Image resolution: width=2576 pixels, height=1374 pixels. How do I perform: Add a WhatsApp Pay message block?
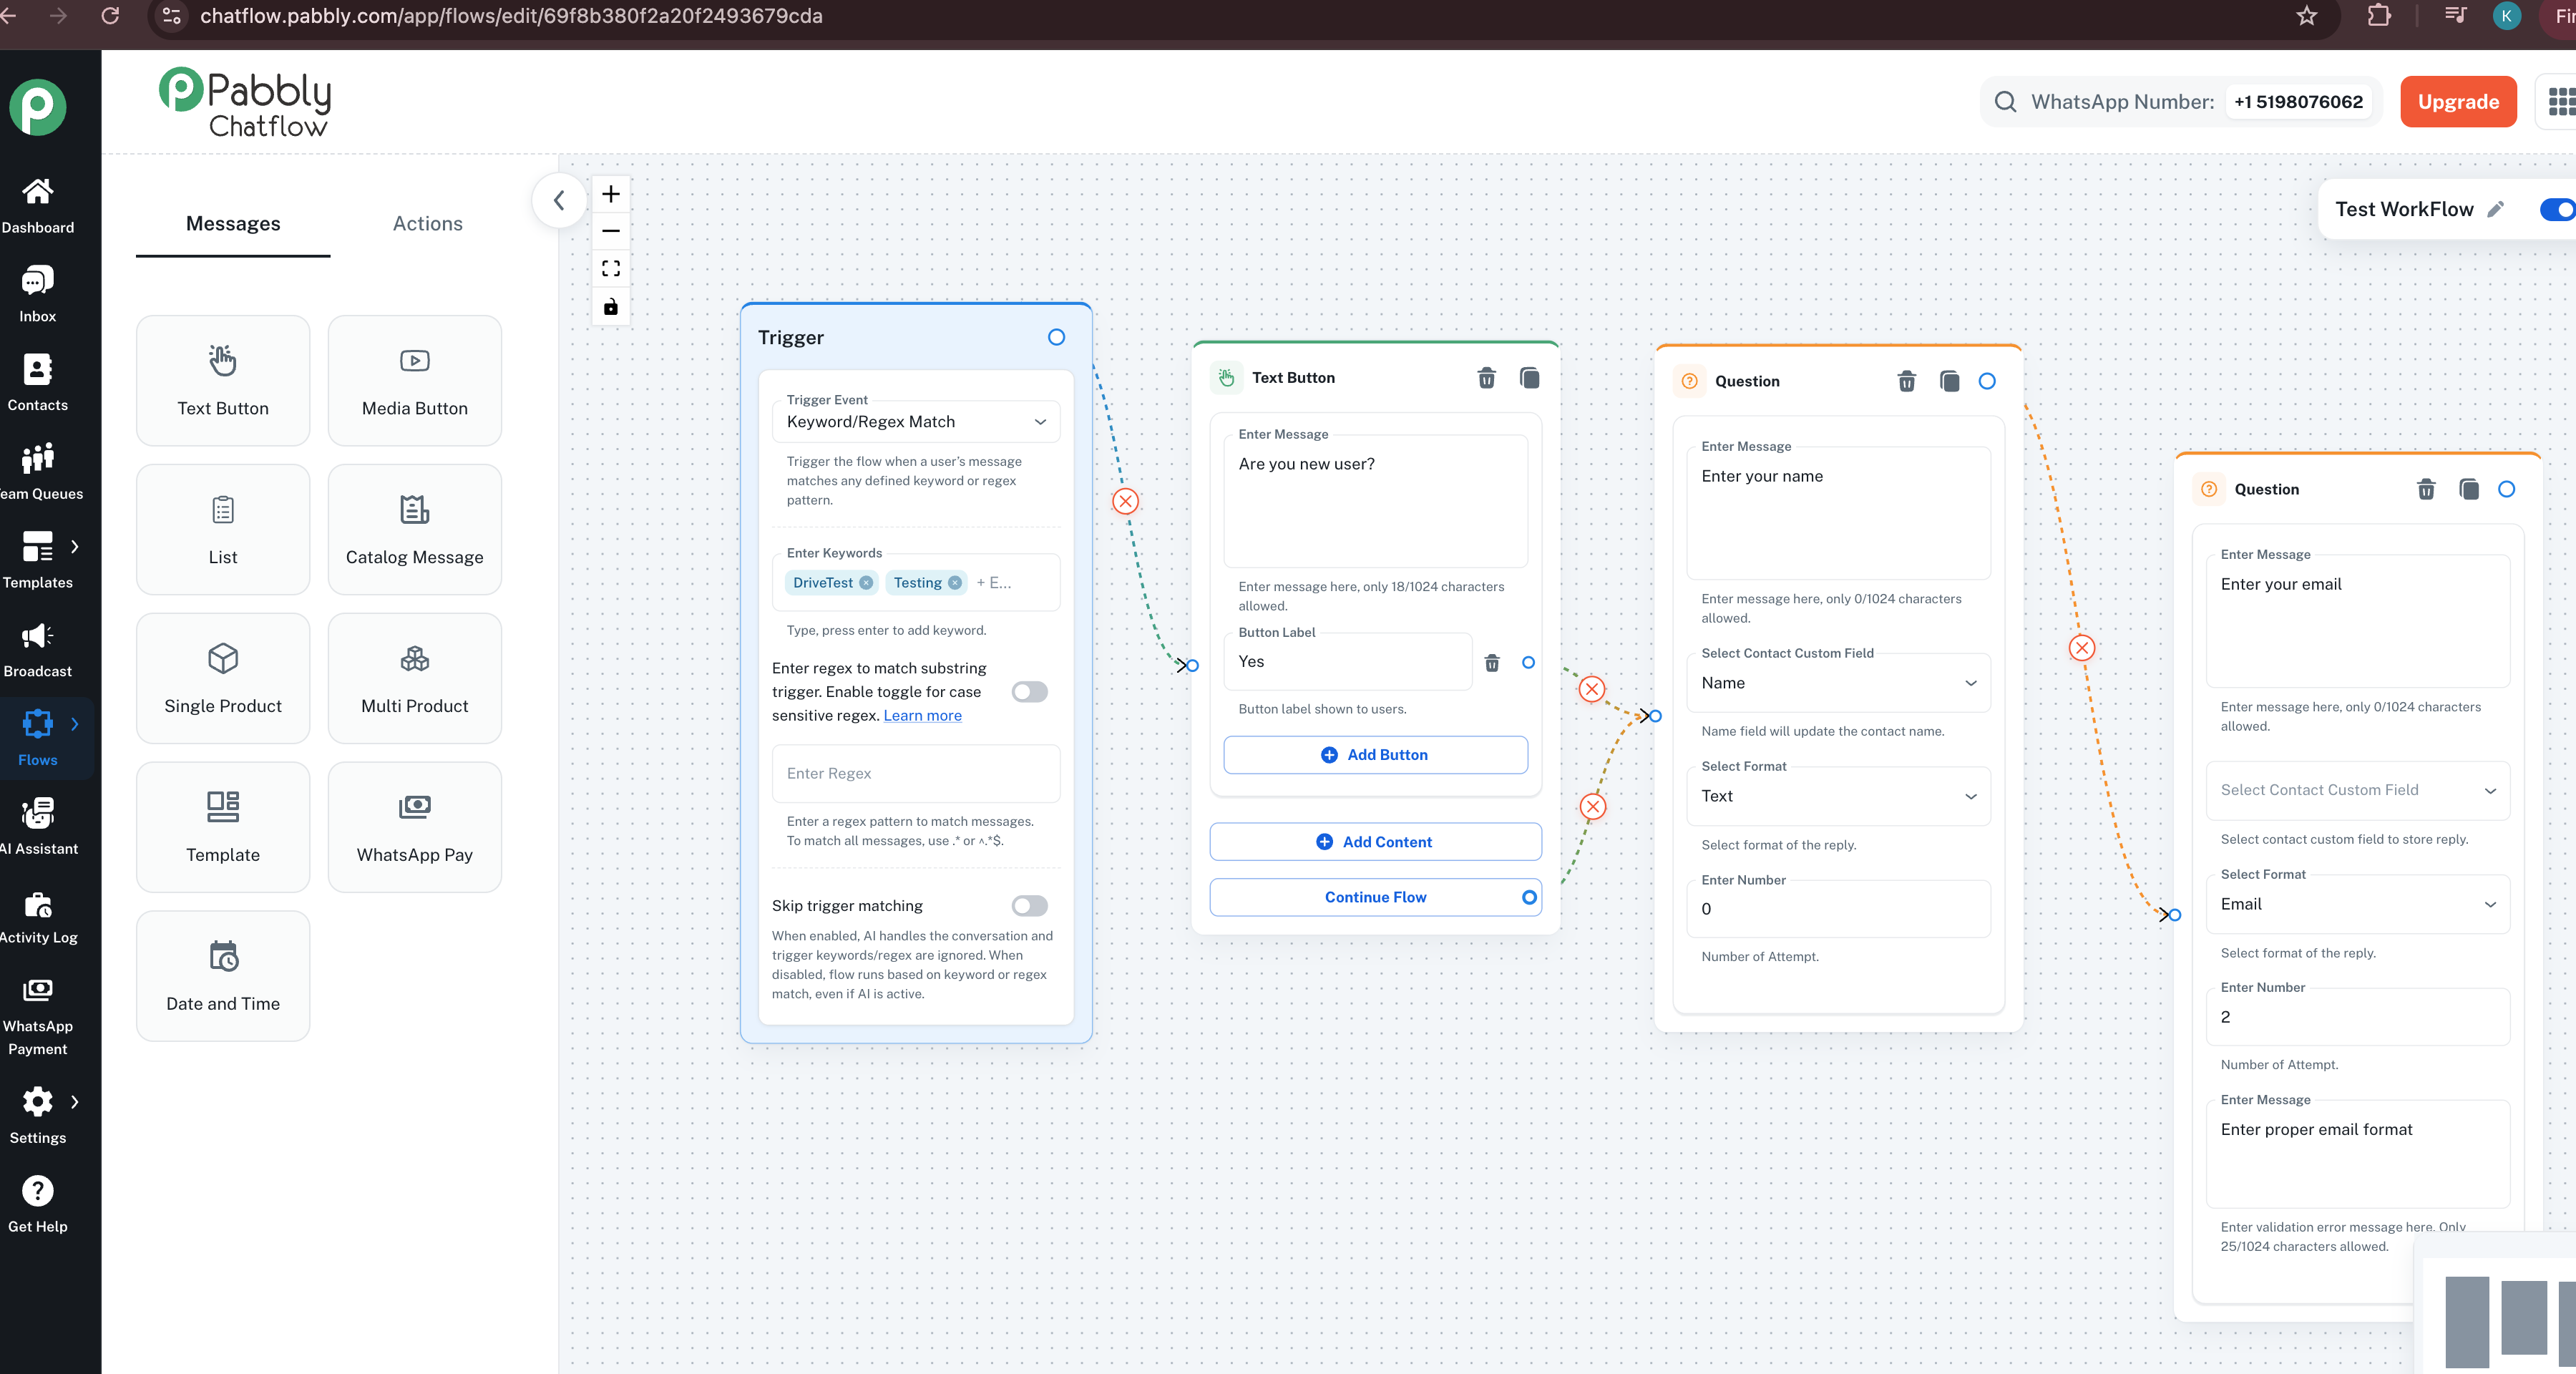415,827
